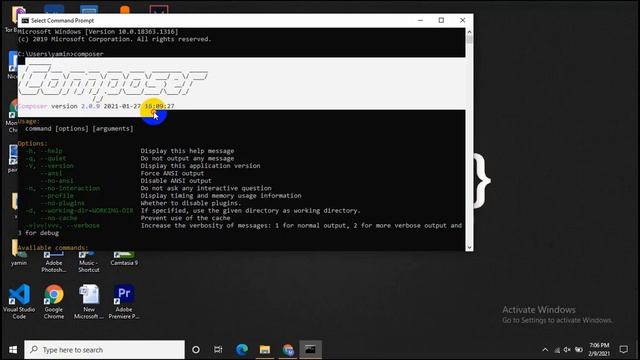Click the Command Prompt scrollbar up arrow
The height and width of the screenshot is (360, 640).
tap(469, 32)
